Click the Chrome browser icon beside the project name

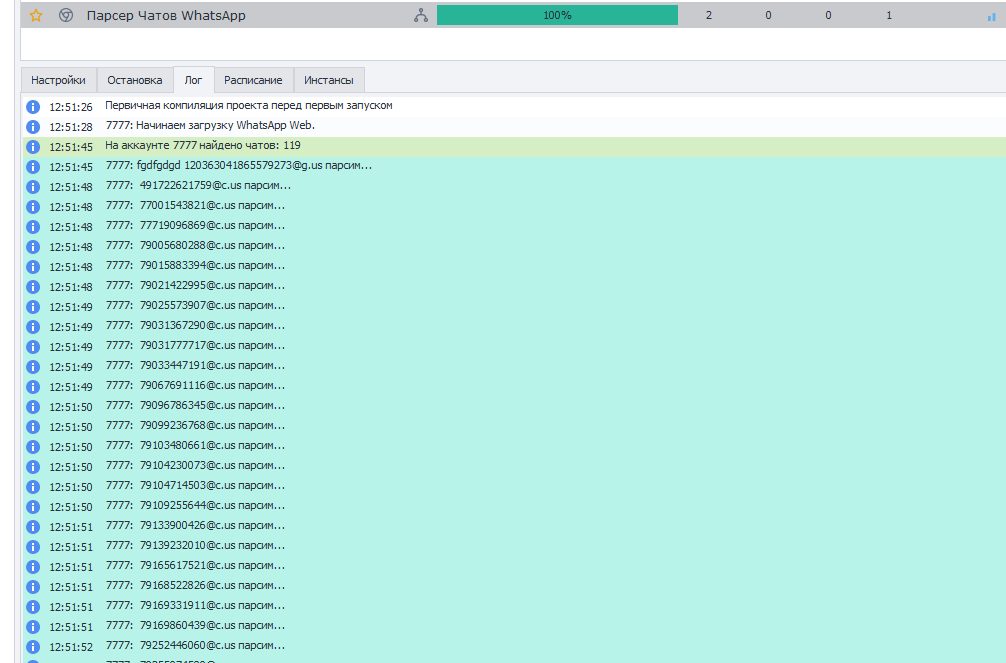(65, 15)
